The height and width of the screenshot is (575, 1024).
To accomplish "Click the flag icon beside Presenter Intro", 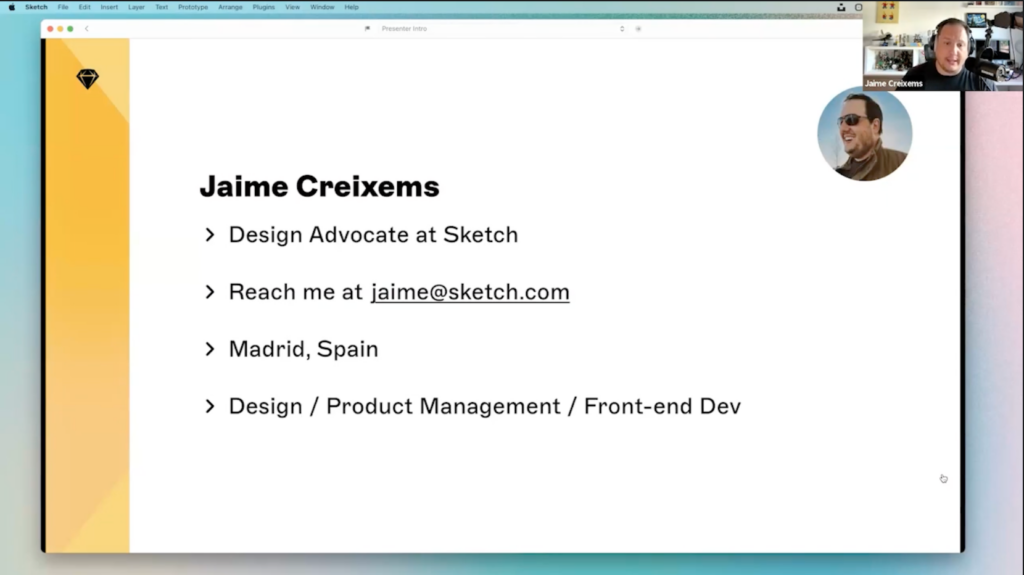I will (x=367, y=29).
